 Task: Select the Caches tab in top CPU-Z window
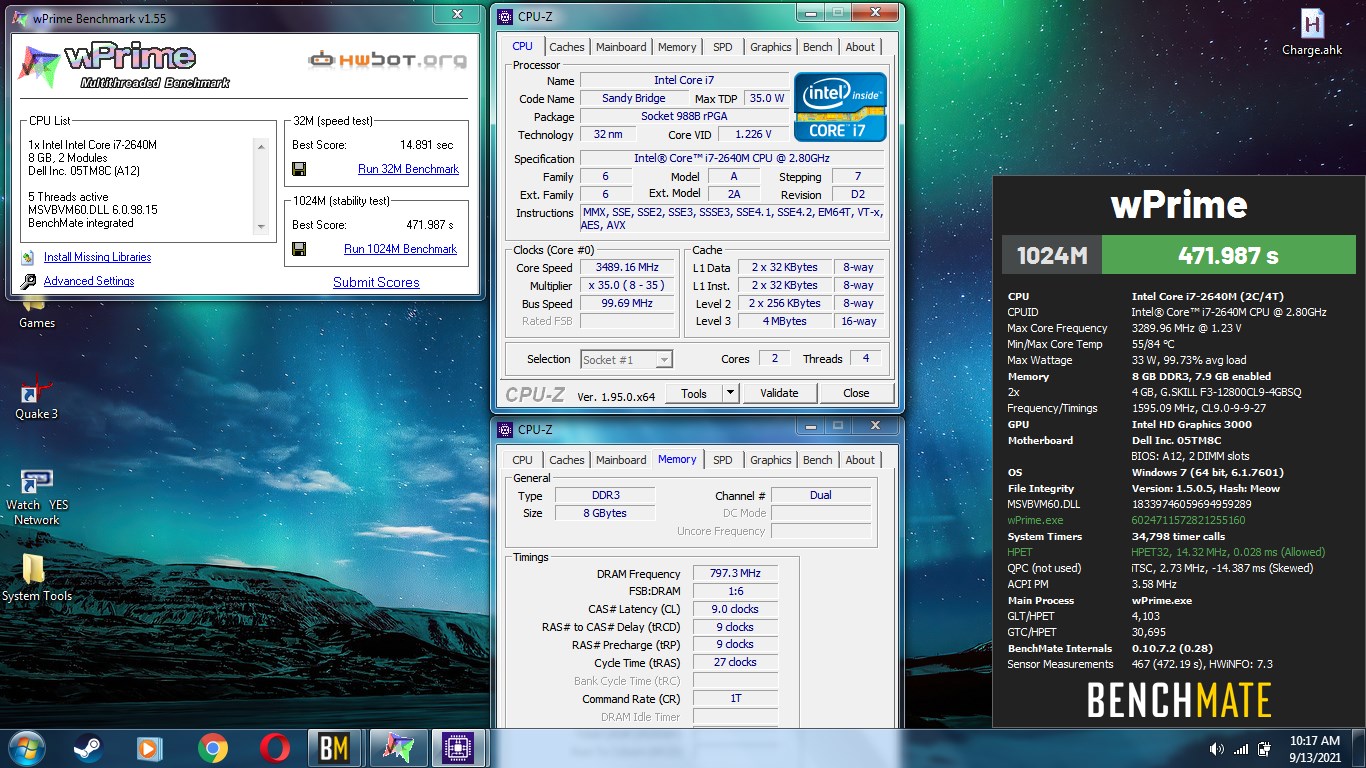coord(567,47)
